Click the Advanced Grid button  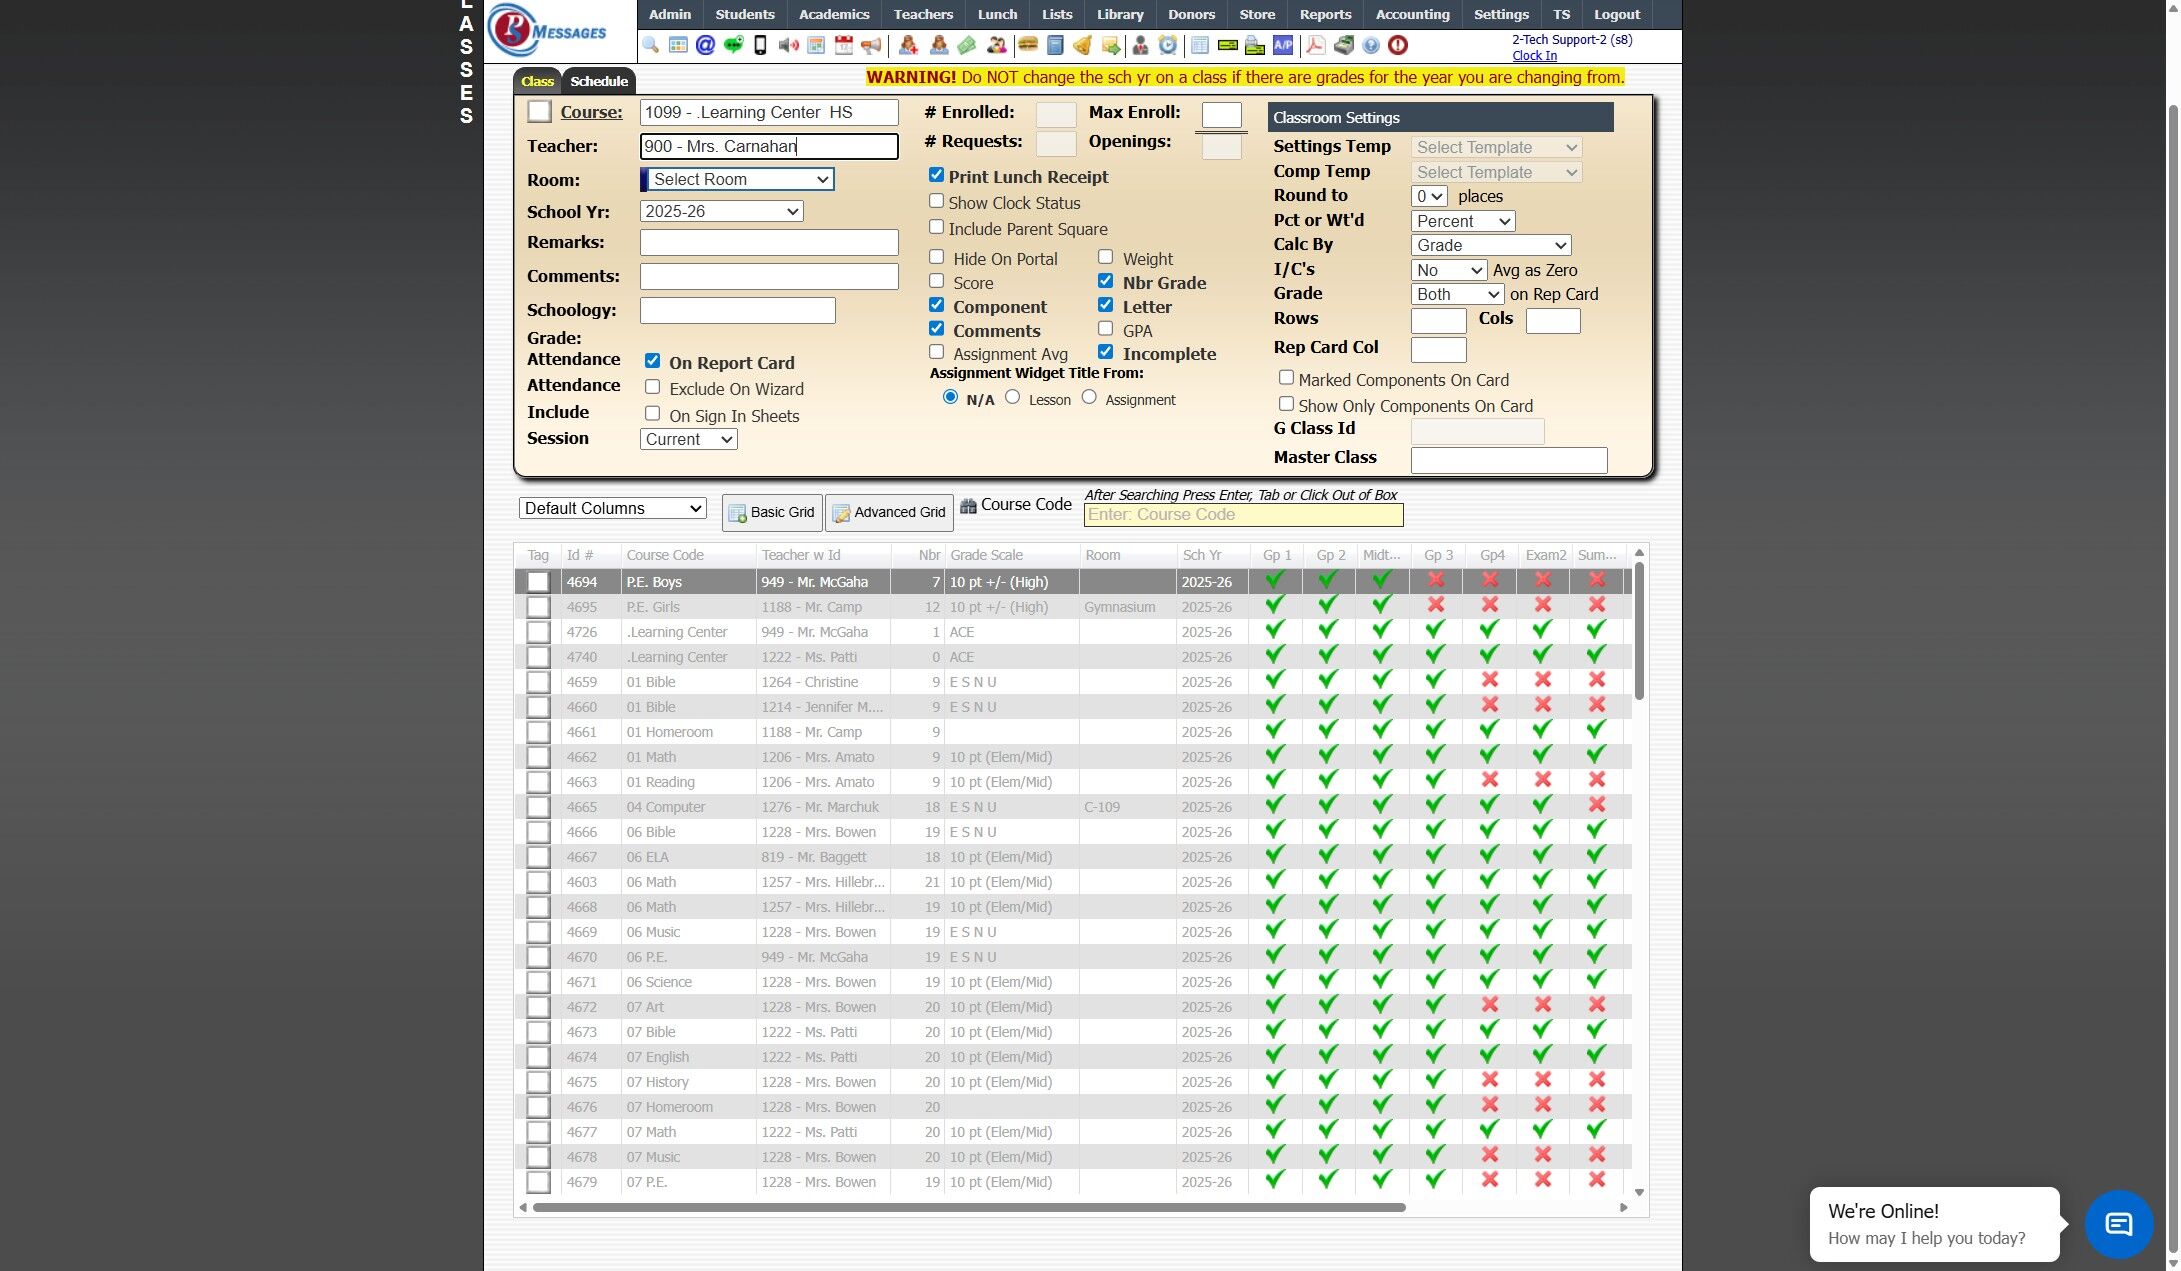point(888,512)
